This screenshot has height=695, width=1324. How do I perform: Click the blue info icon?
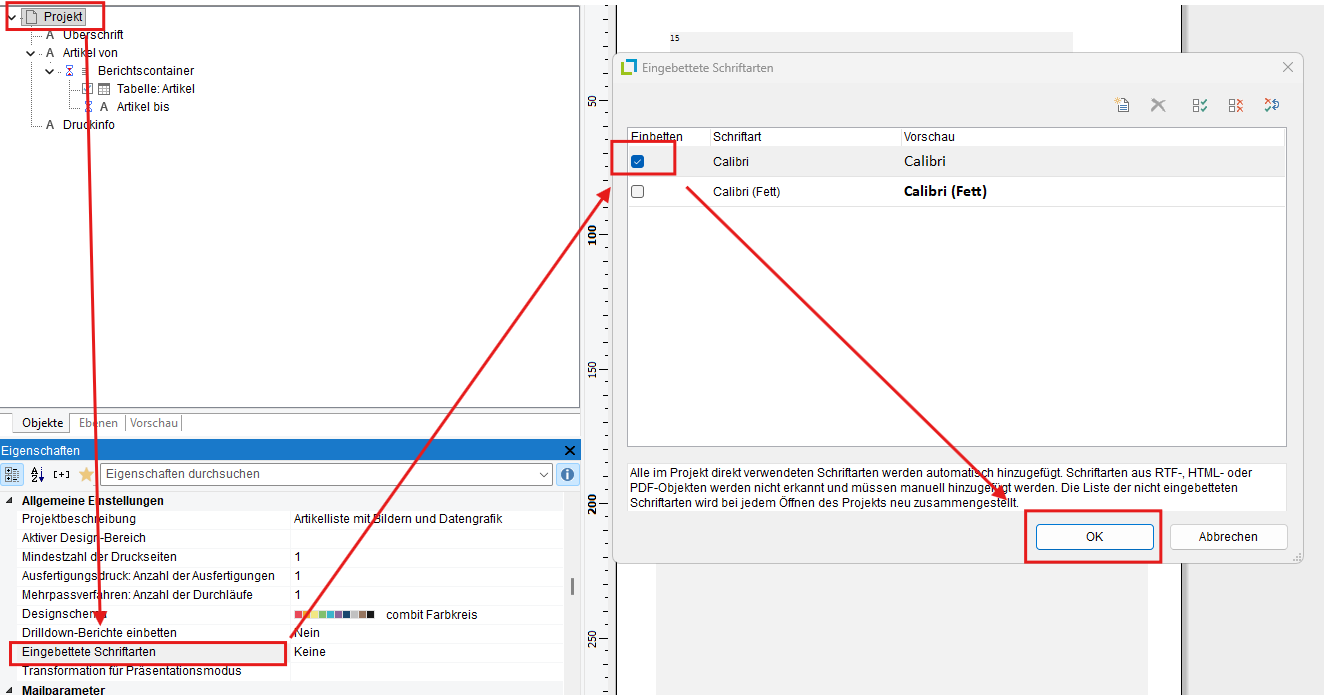(567, 474)
